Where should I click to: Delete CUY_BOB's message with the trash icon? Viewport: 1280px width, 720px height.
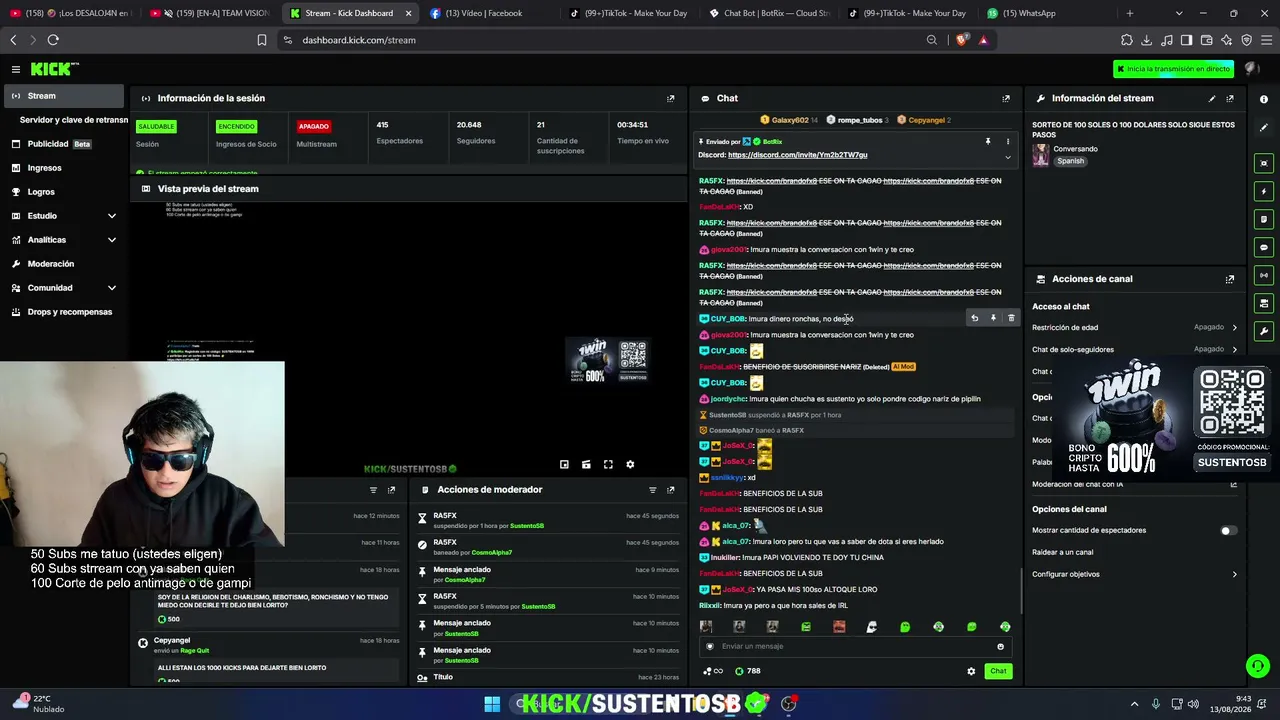1011,318
